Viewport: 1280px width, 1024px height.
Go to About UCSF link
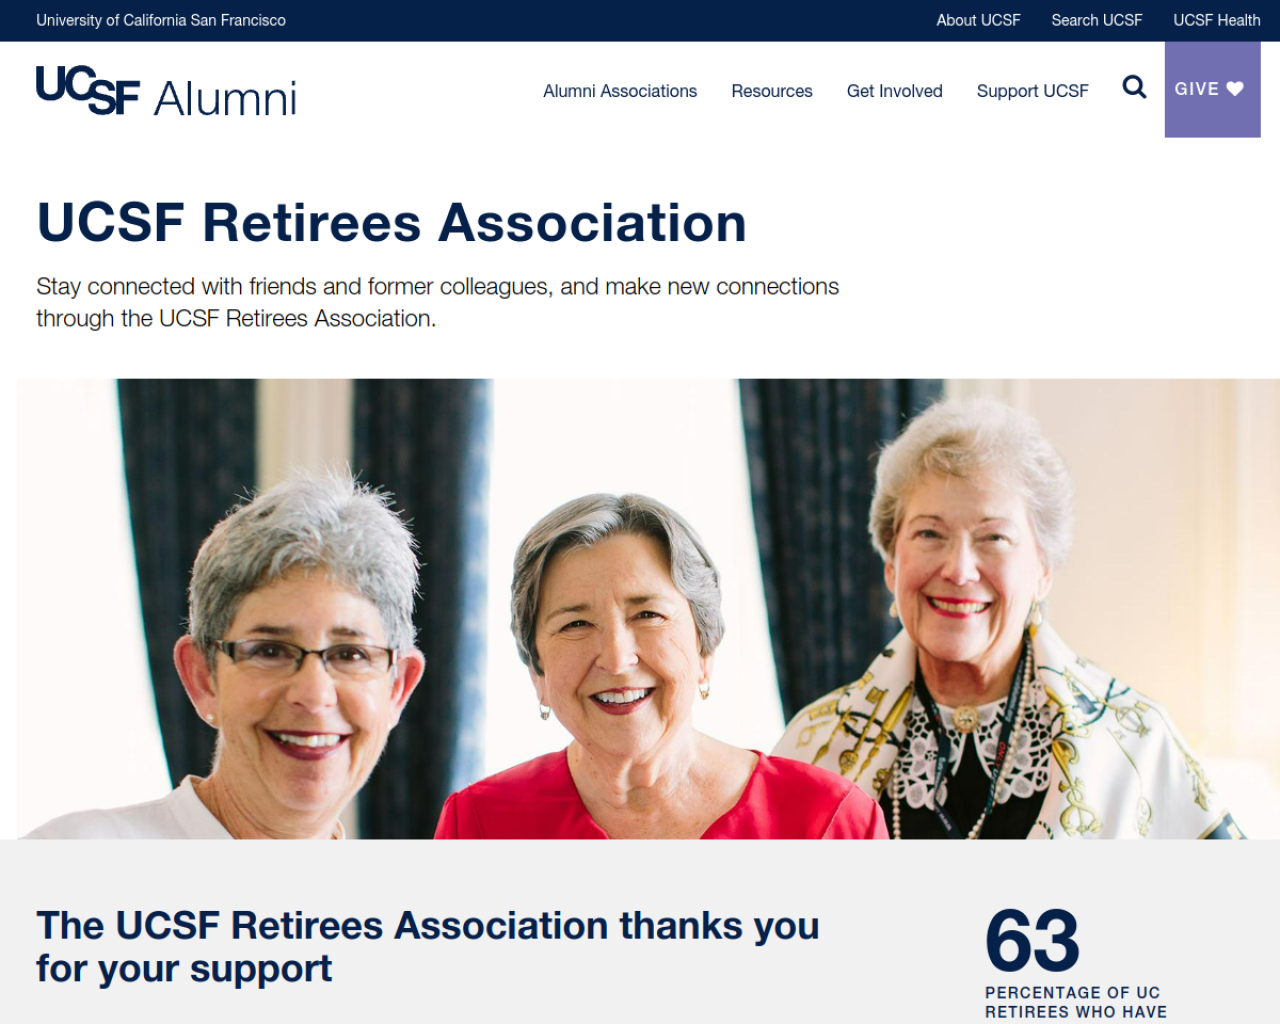pyautogui.click(x=978, y=20)
